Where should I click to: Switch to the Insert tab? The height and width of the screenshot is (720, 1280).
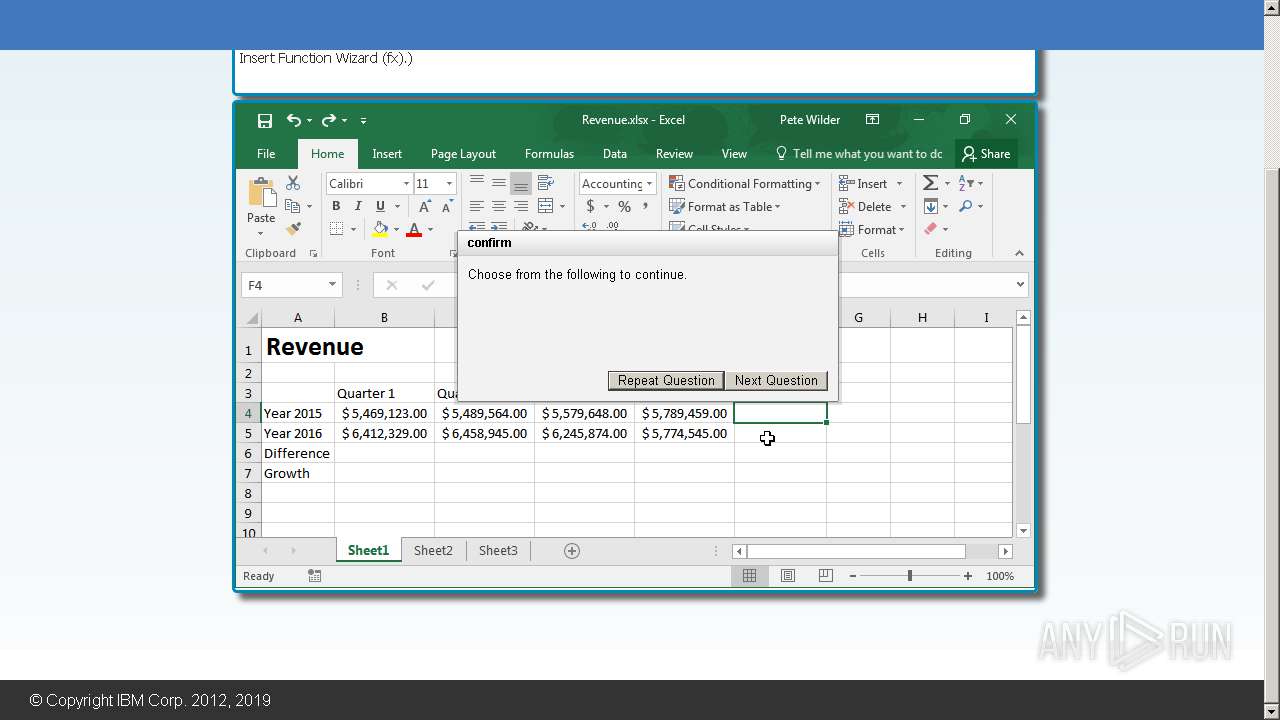point(387,154)
